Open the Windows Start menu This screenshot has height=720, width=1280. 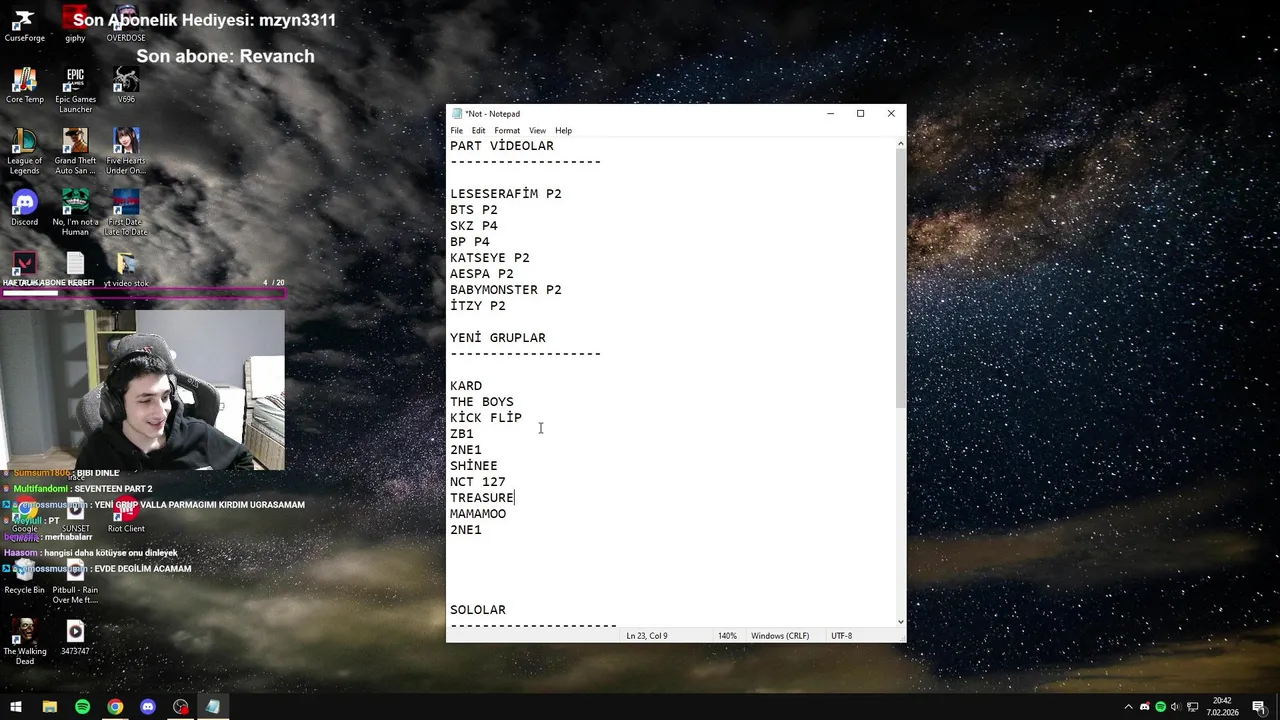pyautogui.click(x=16, y=707)
